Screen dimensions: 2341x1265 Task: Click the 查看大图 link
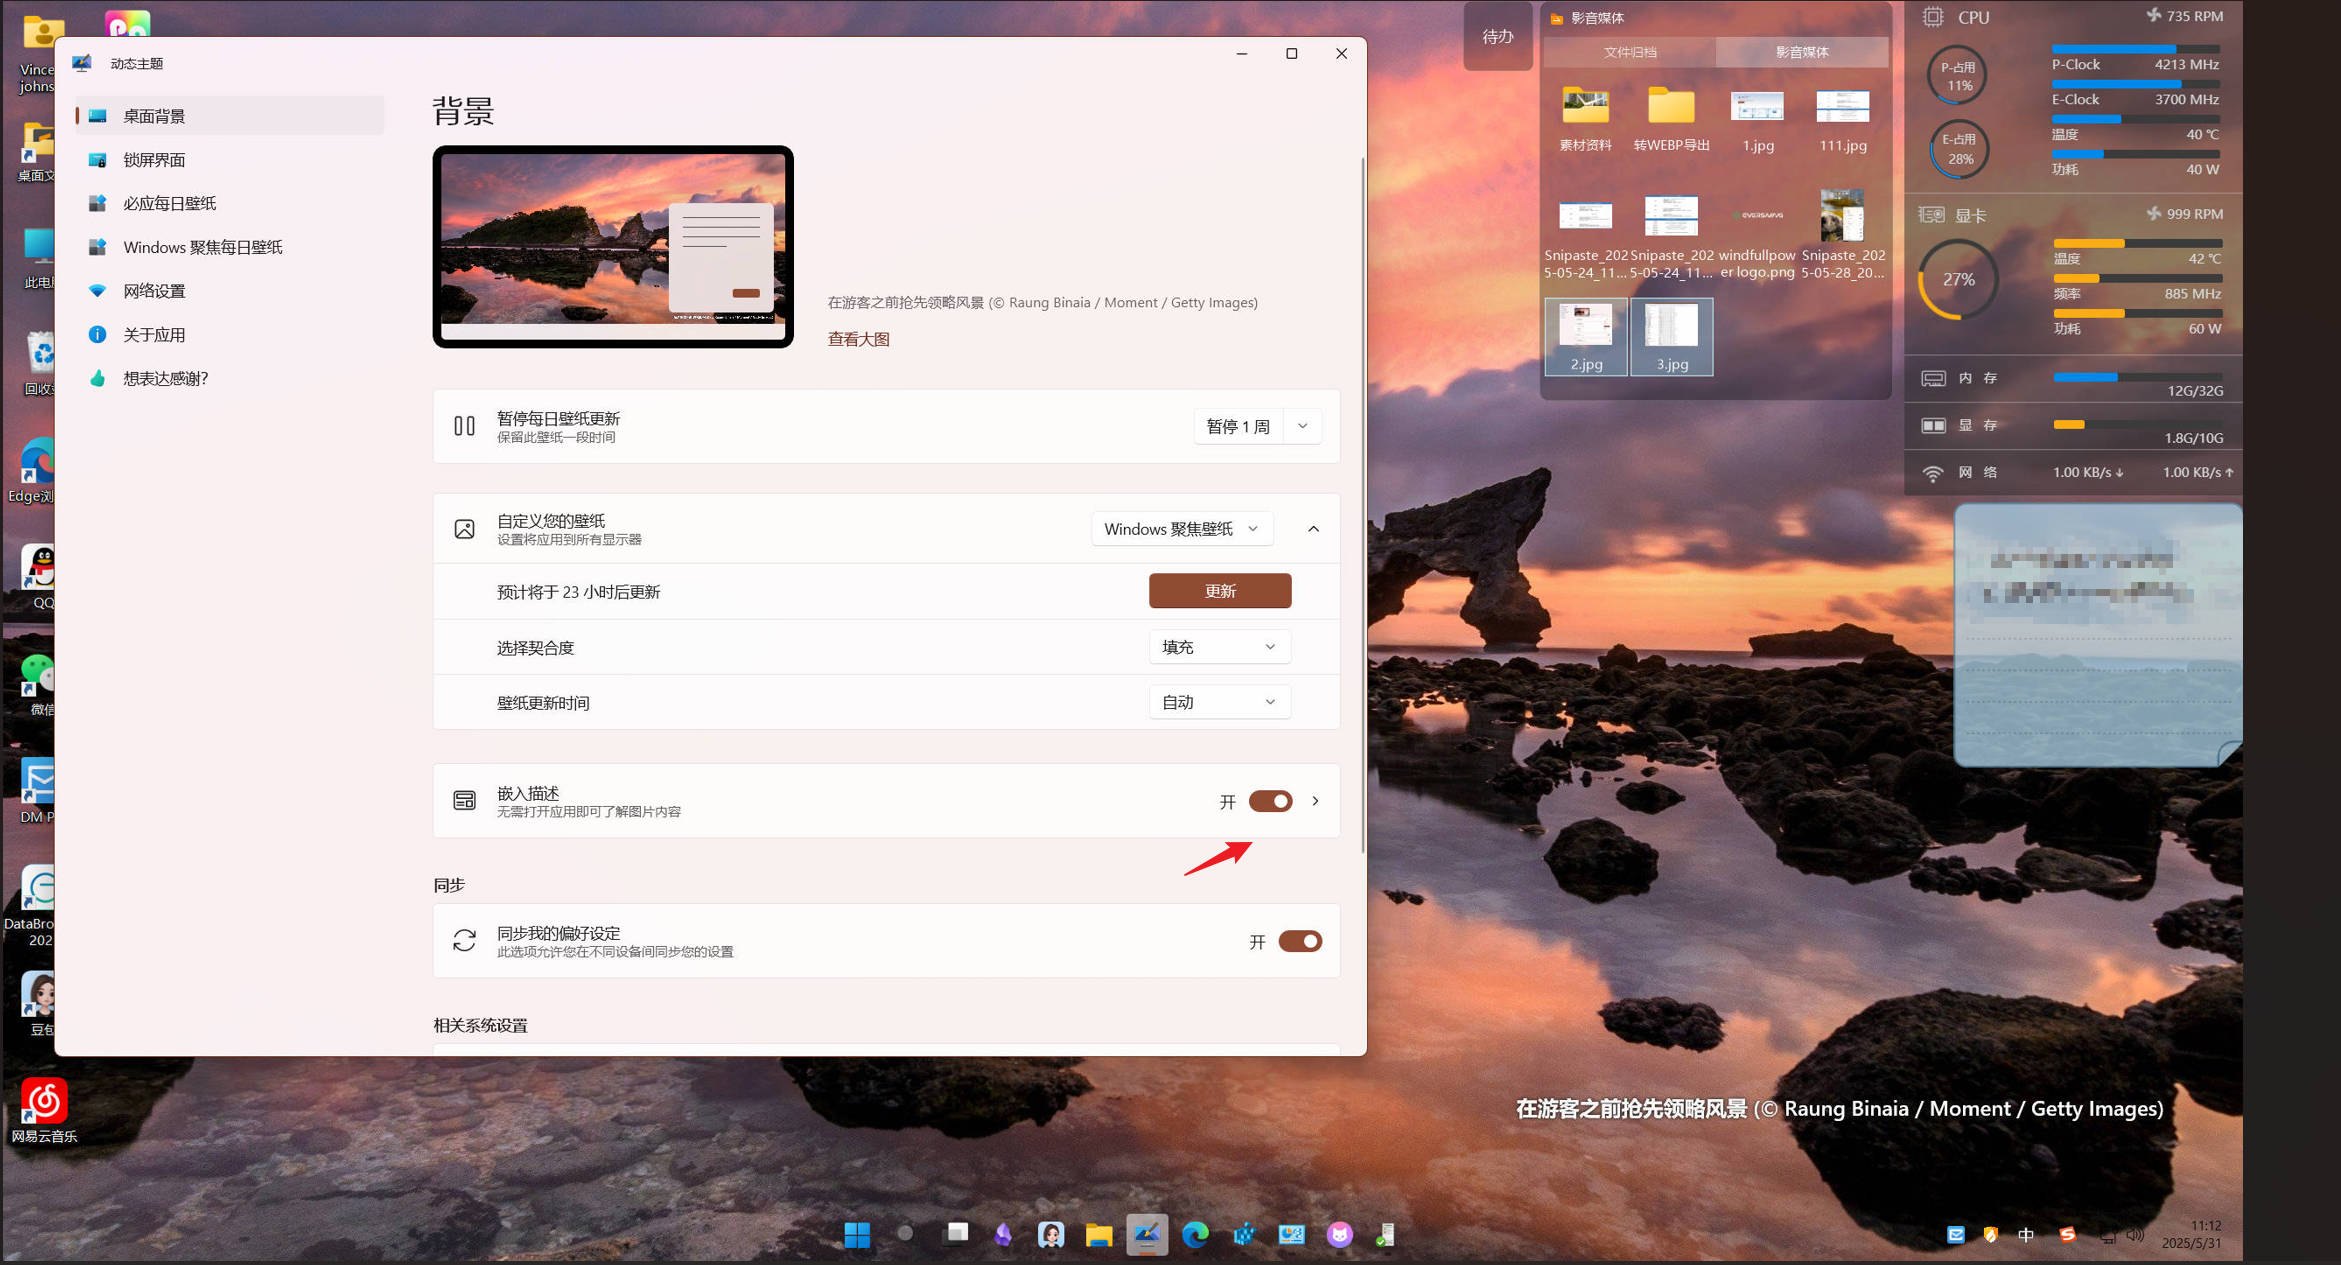[858, 339]
